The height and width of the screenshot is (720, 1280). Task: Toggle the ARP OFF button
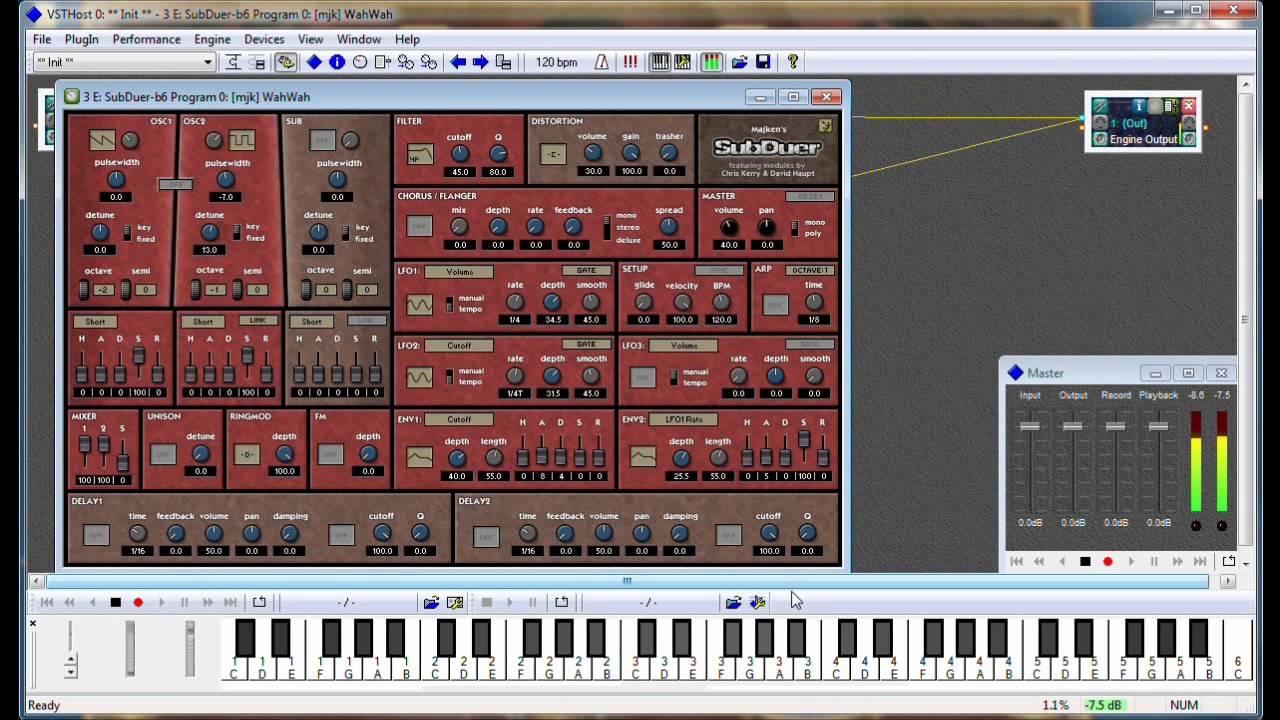tap(775, 306)
